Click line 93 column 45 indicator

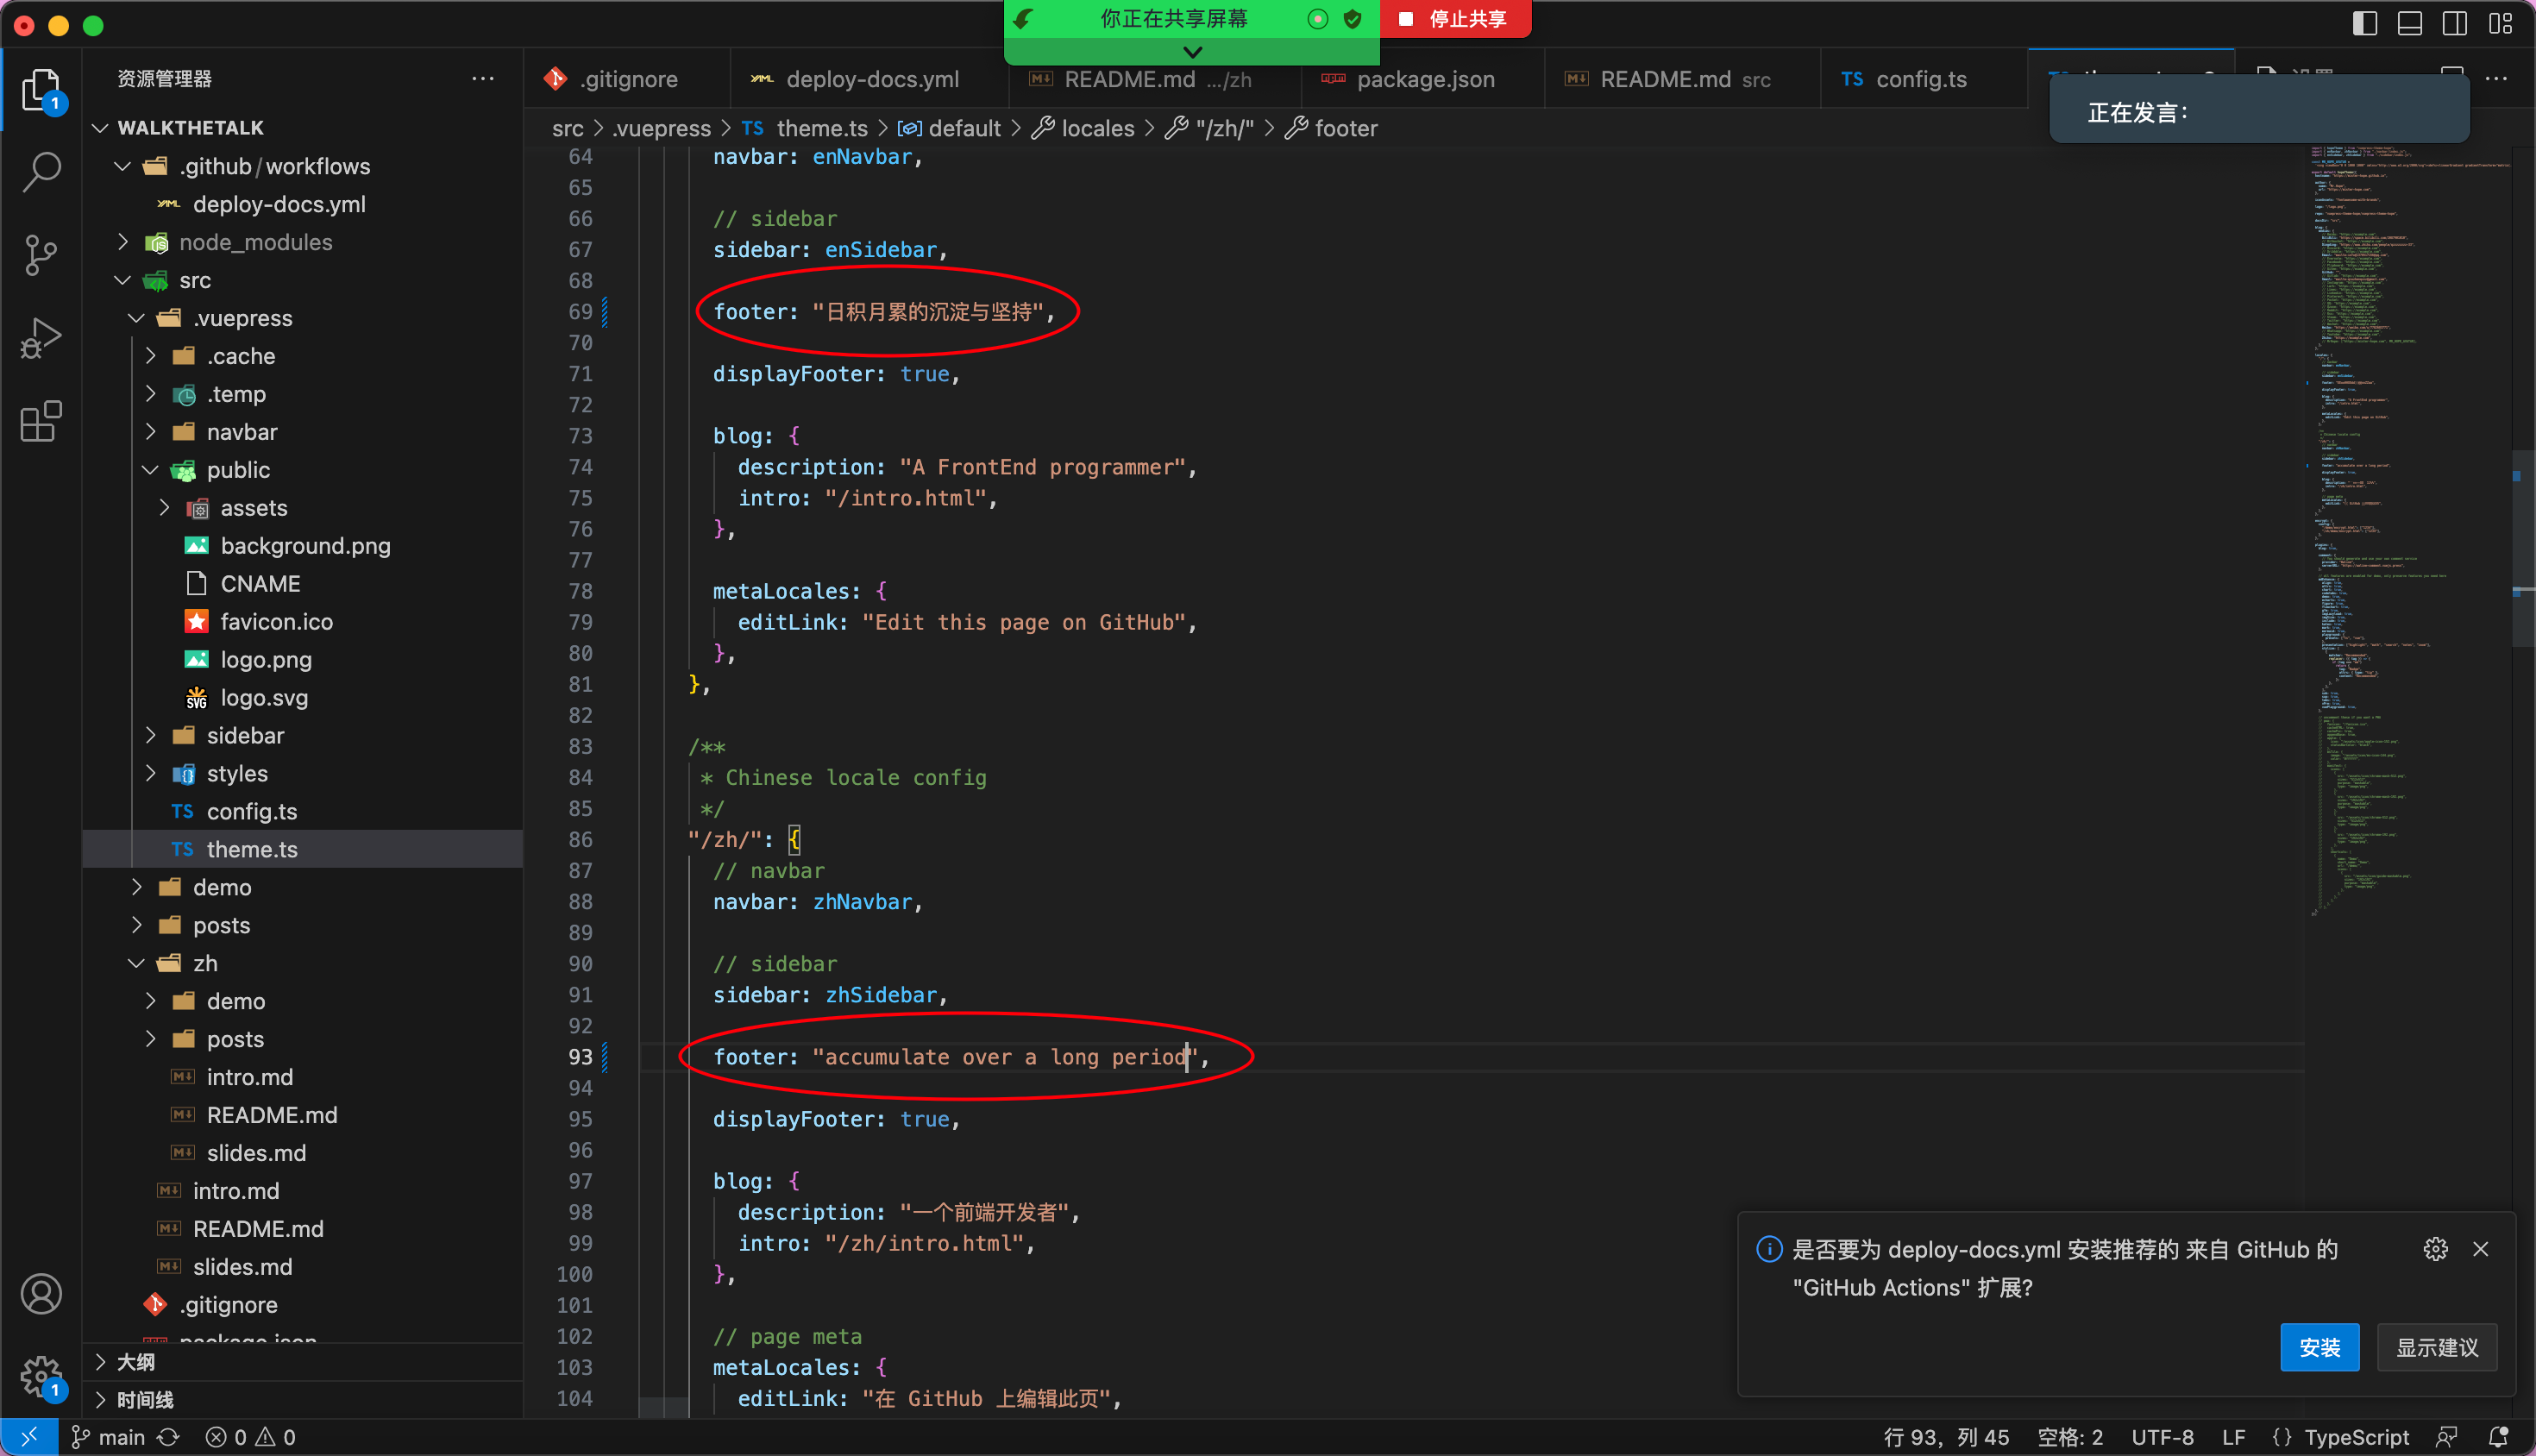(x=1946, y=1437)
